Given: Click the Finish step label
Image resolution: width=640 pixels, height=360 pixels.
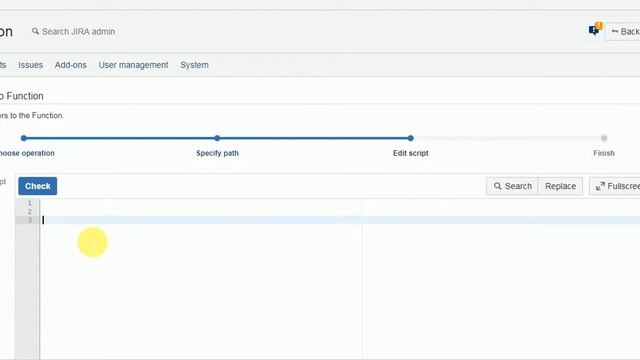Looking at the screenshot, I should point(604,153).
